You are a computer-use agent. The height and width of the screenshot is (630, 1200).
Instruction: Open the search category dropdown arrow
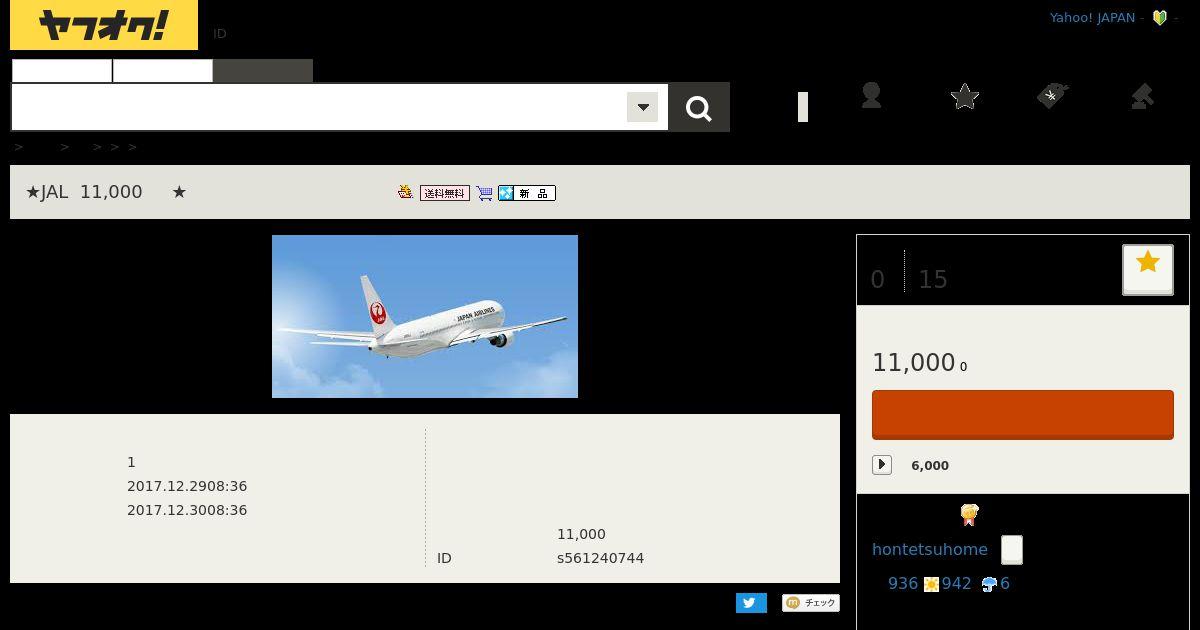[x=643, y=107]
